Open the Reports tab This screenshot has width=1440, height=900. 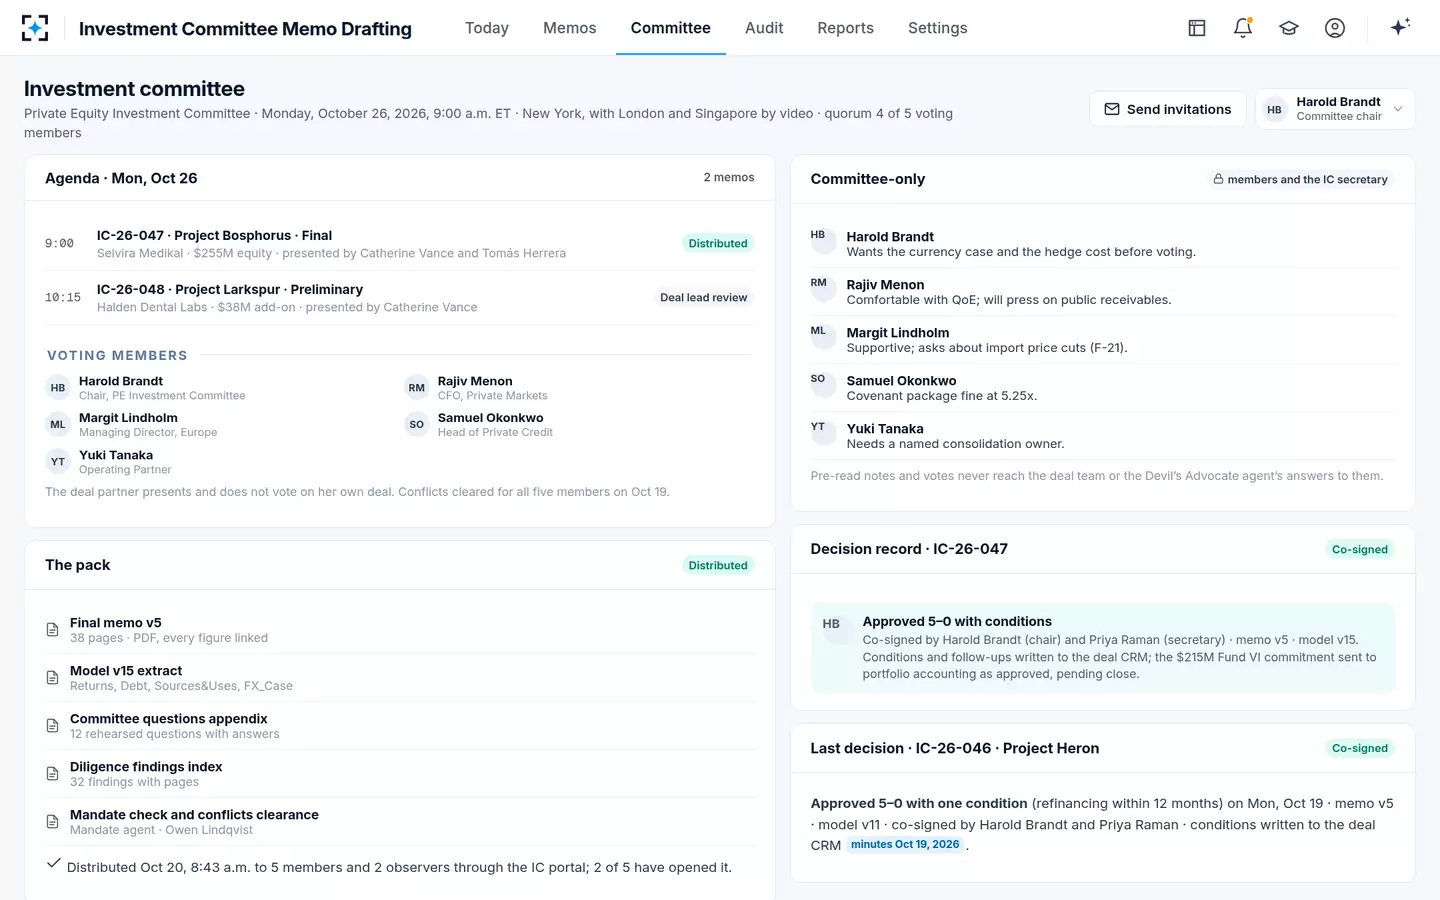click(845, 28)
